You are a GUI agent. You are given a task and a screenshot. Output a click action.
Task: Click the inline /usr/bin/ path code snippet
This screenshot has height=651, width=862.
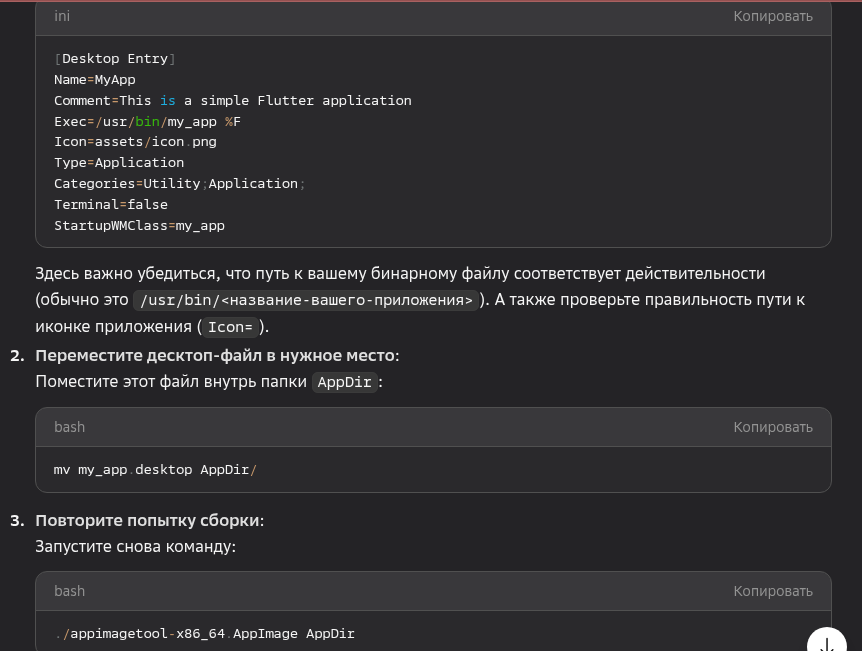tap(306, 301)
